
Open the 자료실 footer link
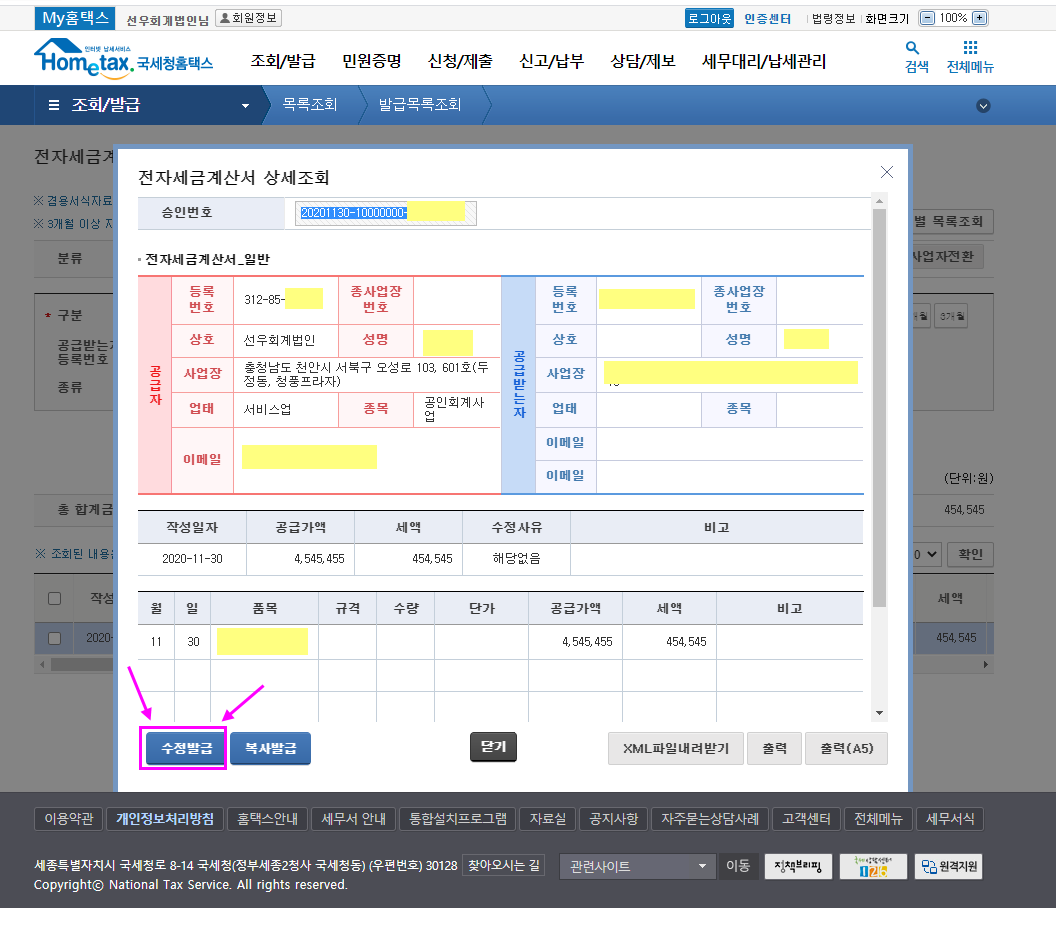(548, 819)
